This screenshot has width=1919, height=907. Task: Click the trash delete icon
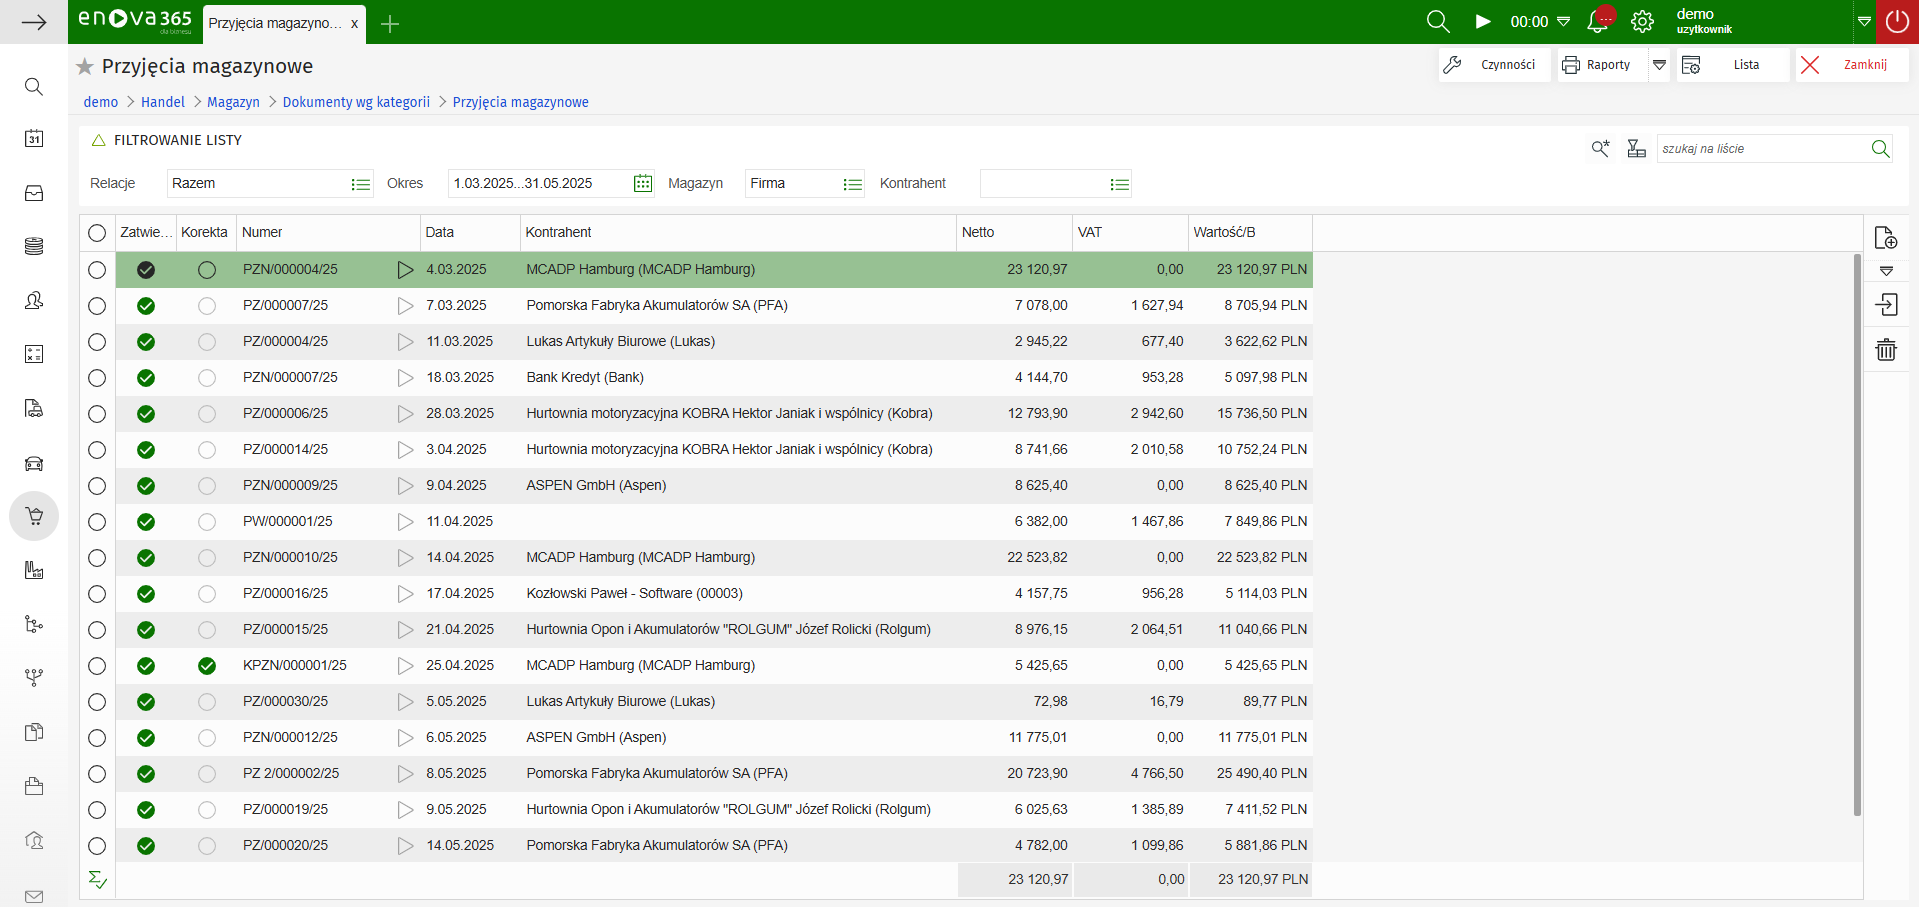pyautogui.click(x=1885, y=350)
